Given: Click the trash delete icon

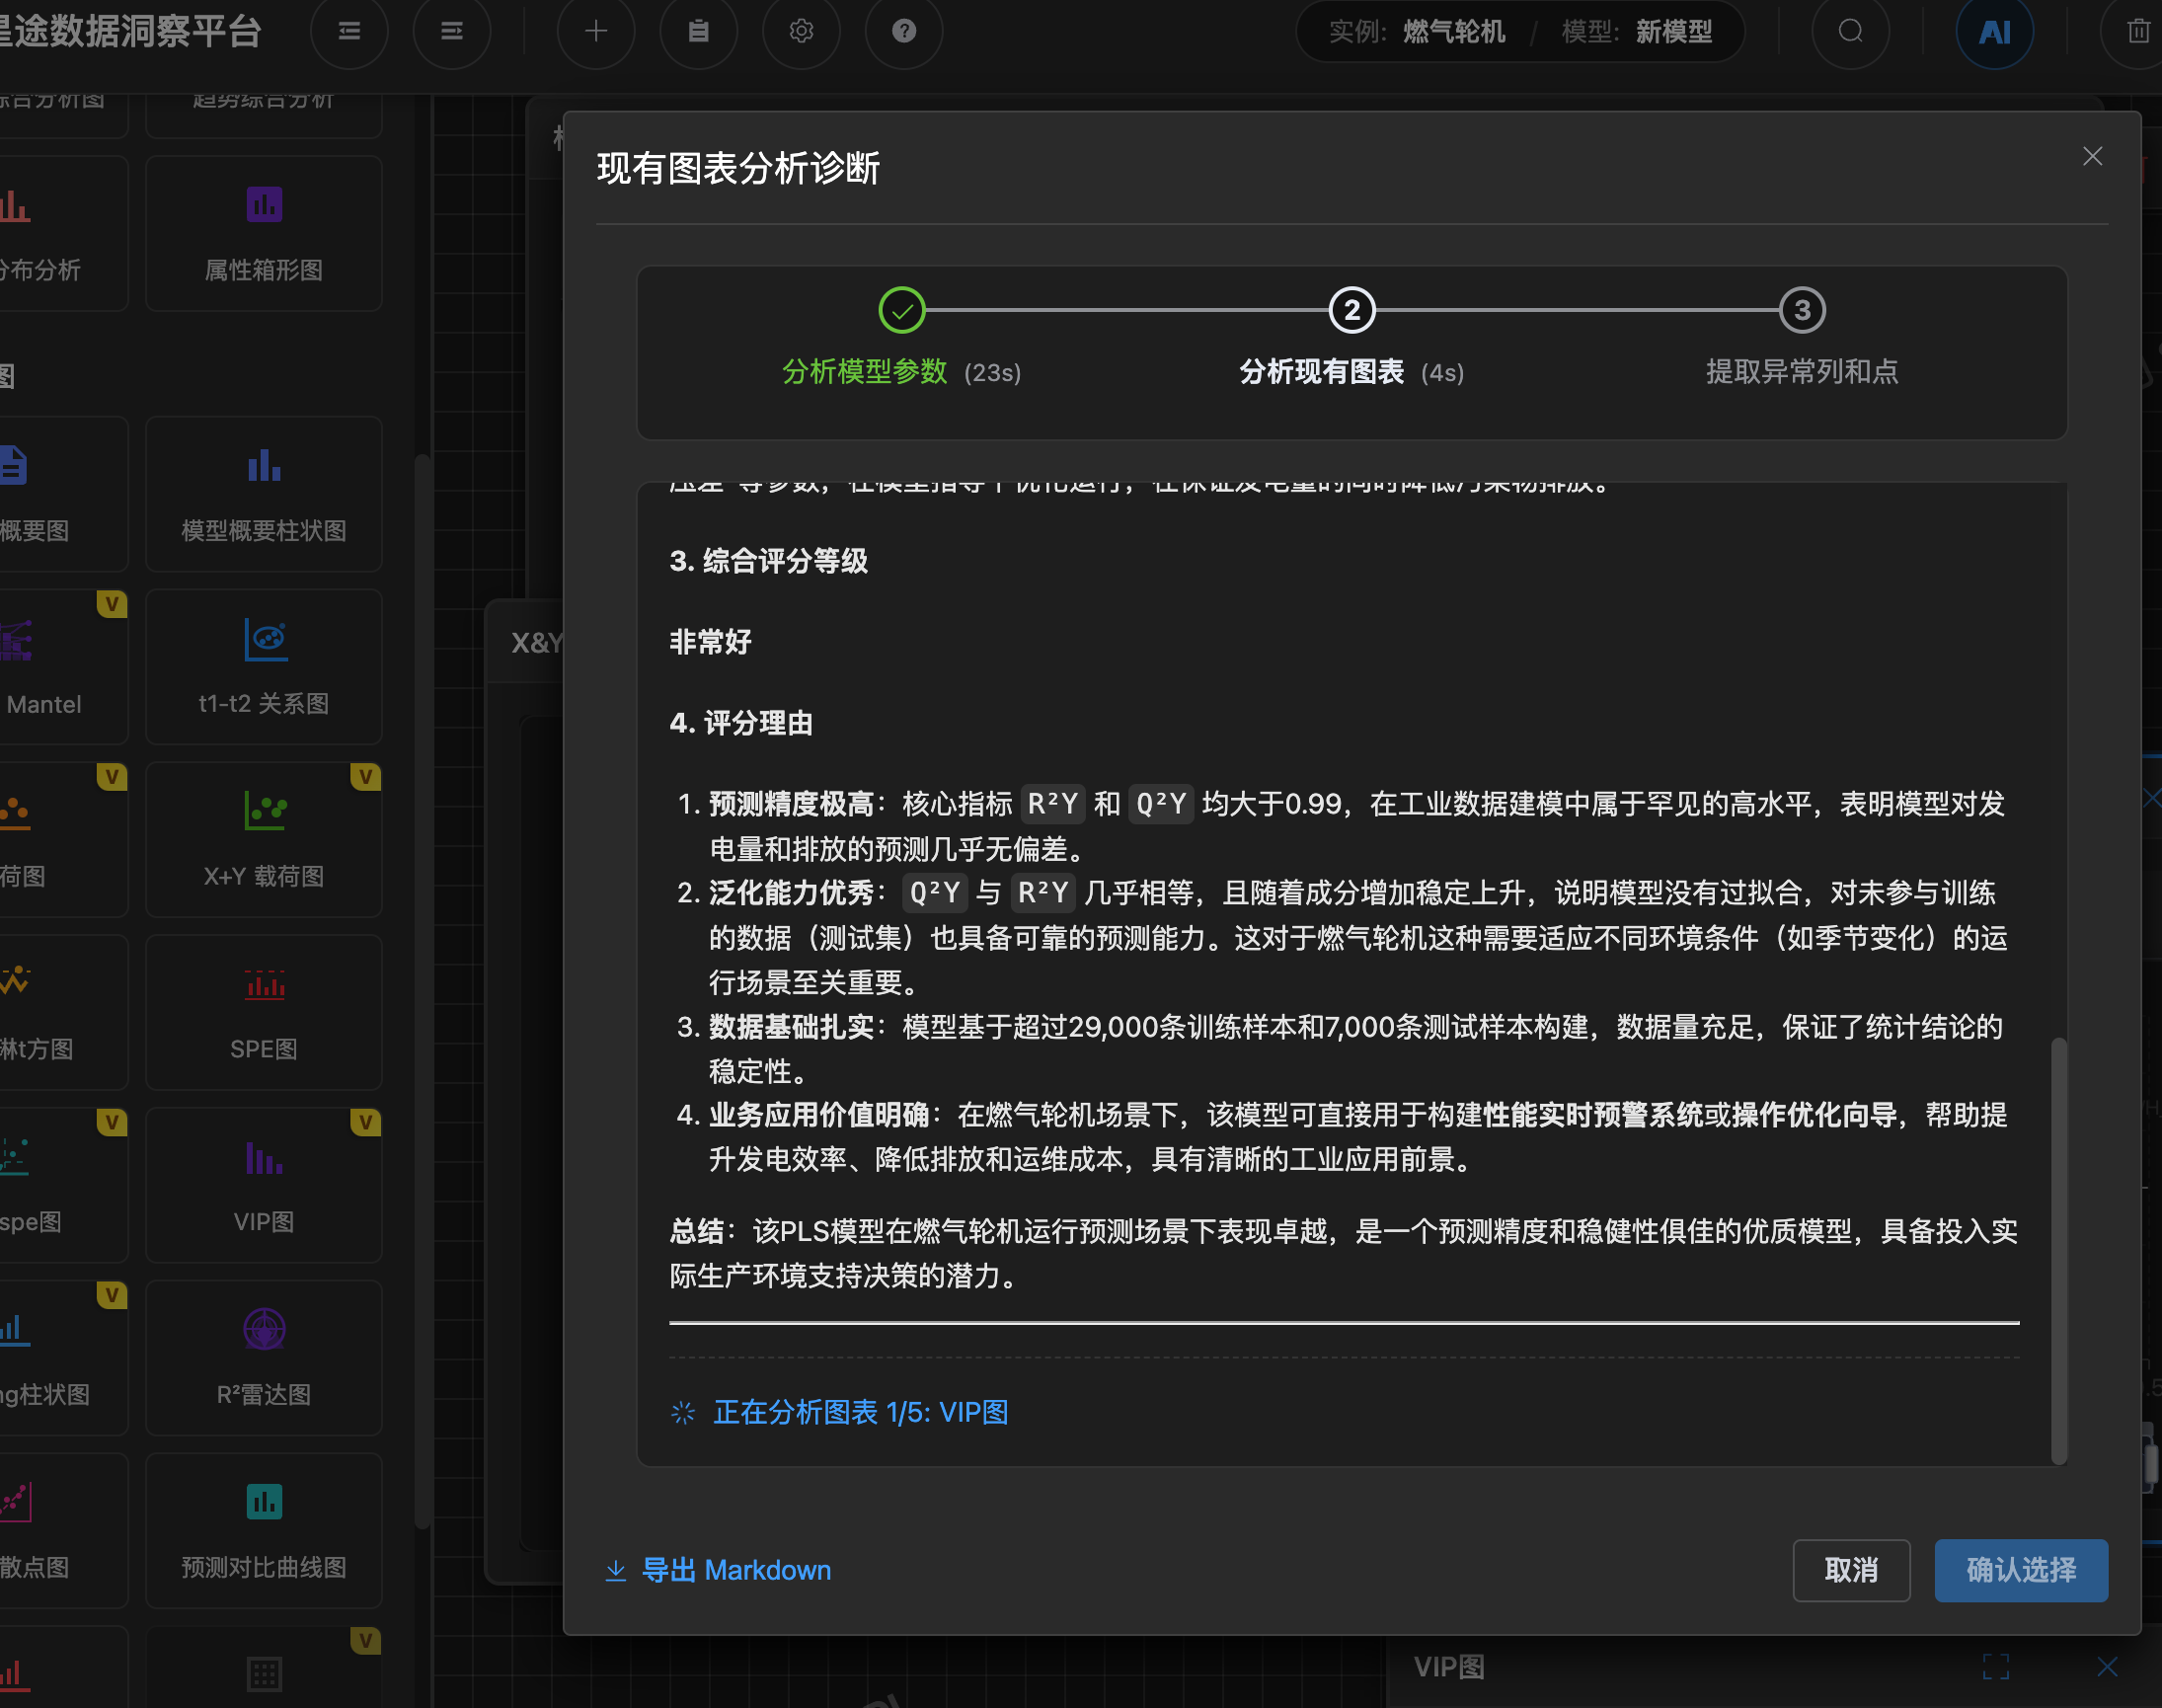Looking at the screenshot, I should [2138, 32].
